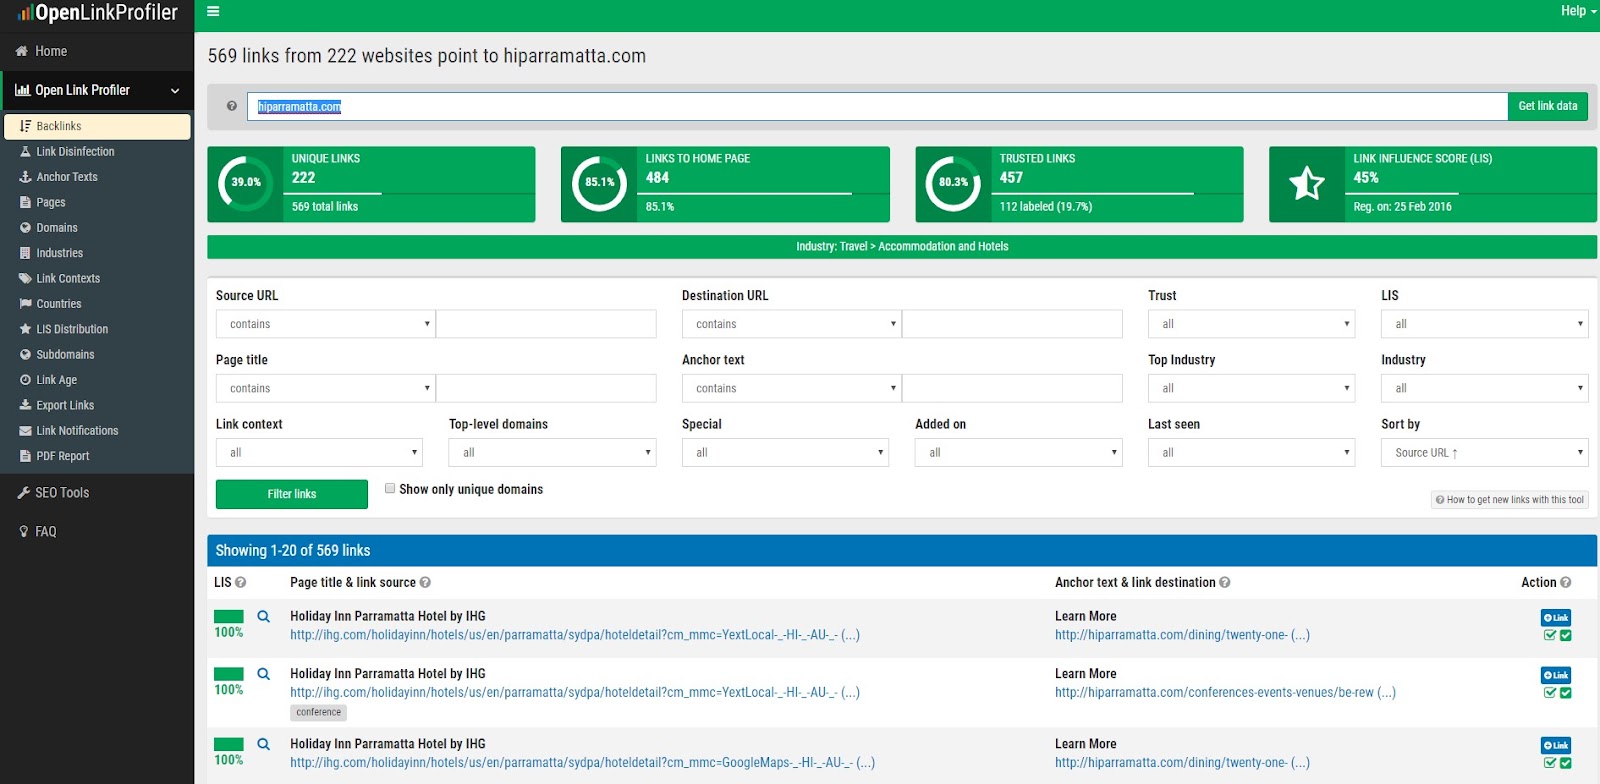Screen dimensions: 1600x784
Task: Open Anchor text contains dropdown
Action: click(x=791, y=388)
